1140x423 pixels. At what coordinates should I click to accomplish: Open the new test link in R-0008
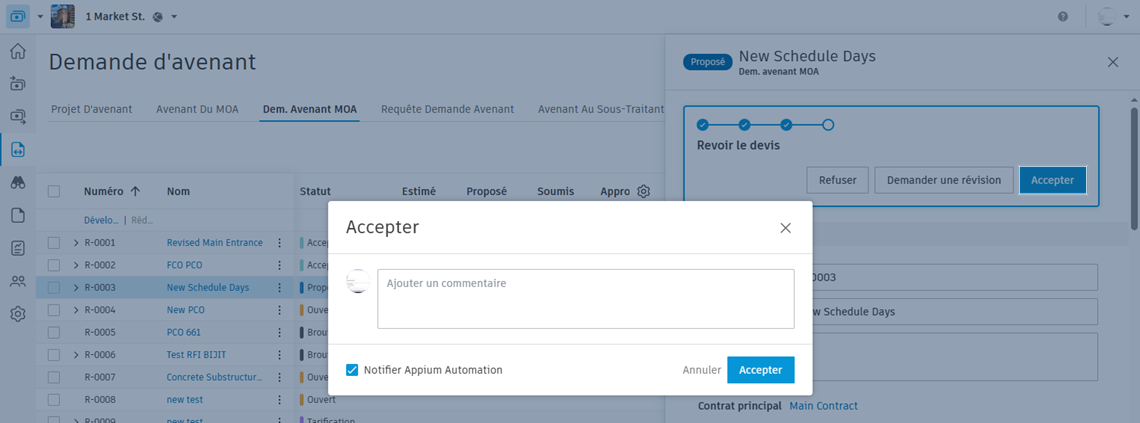coord(185,400)
